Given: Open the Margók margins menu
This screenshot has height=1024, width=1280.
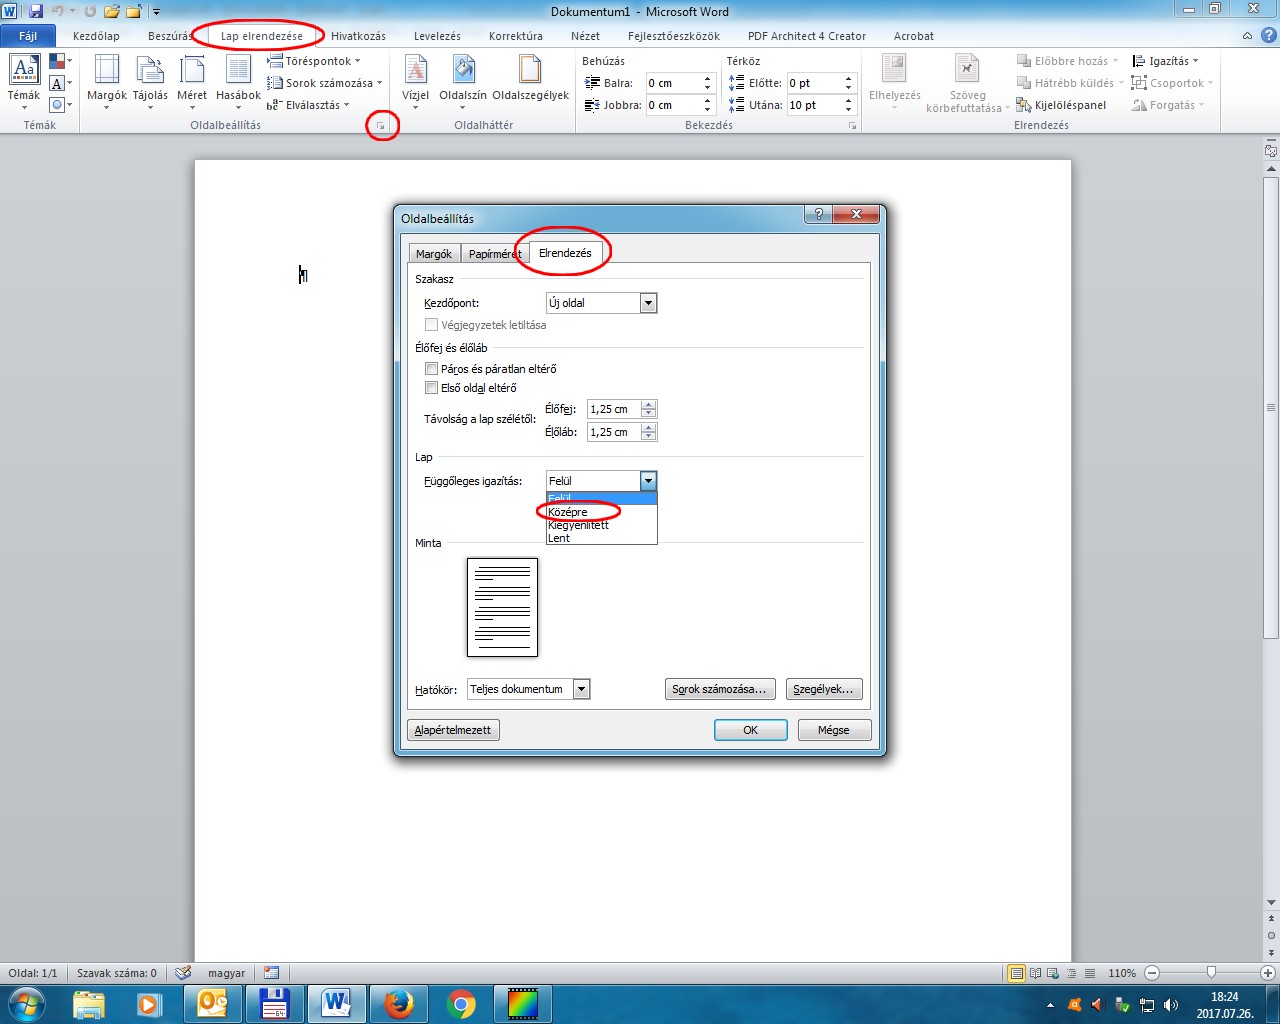Looking at the screenshot, I should [106, 81].
